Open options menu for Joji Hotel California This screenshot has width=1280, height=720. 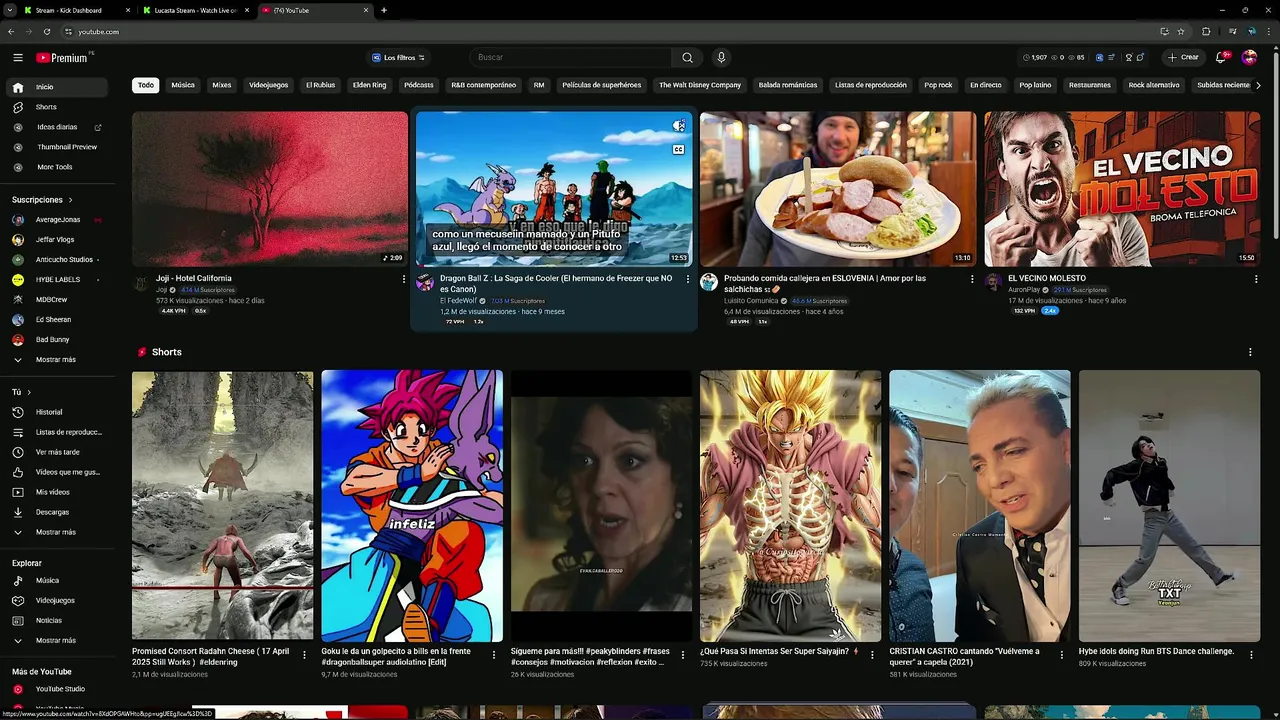point(404,279)
